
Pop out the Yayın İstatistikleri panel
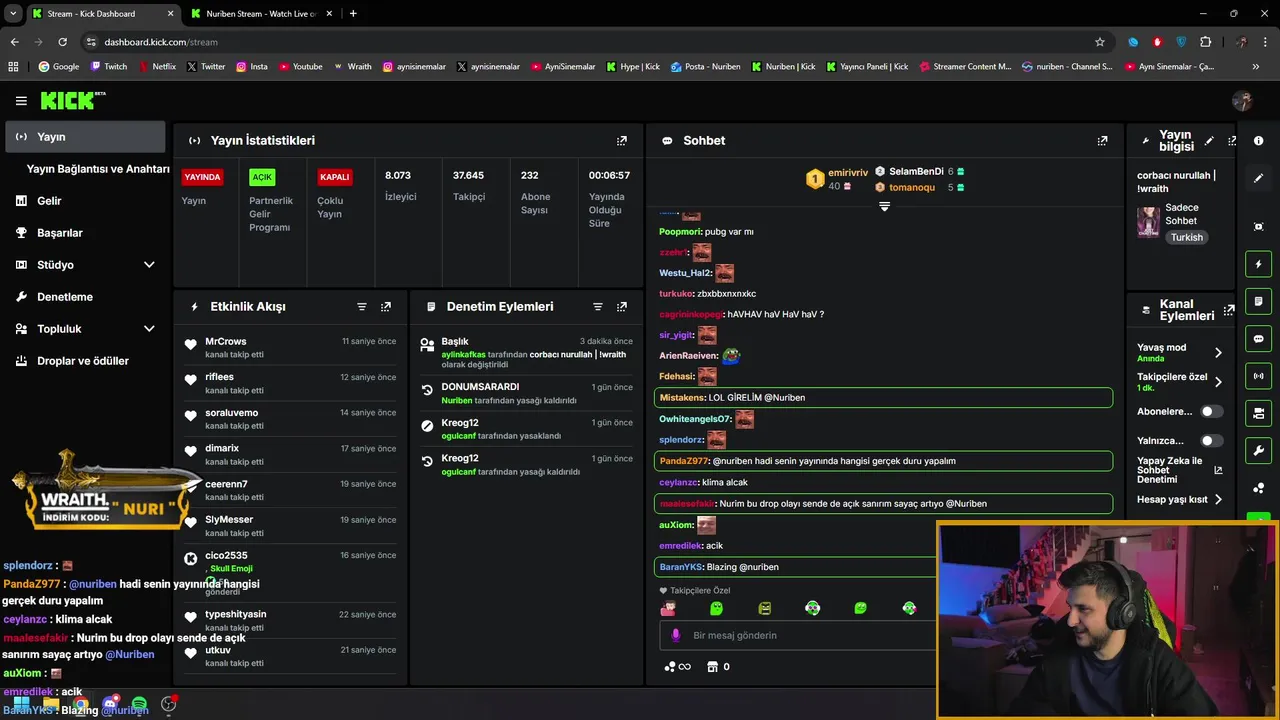tap(622, 141)
